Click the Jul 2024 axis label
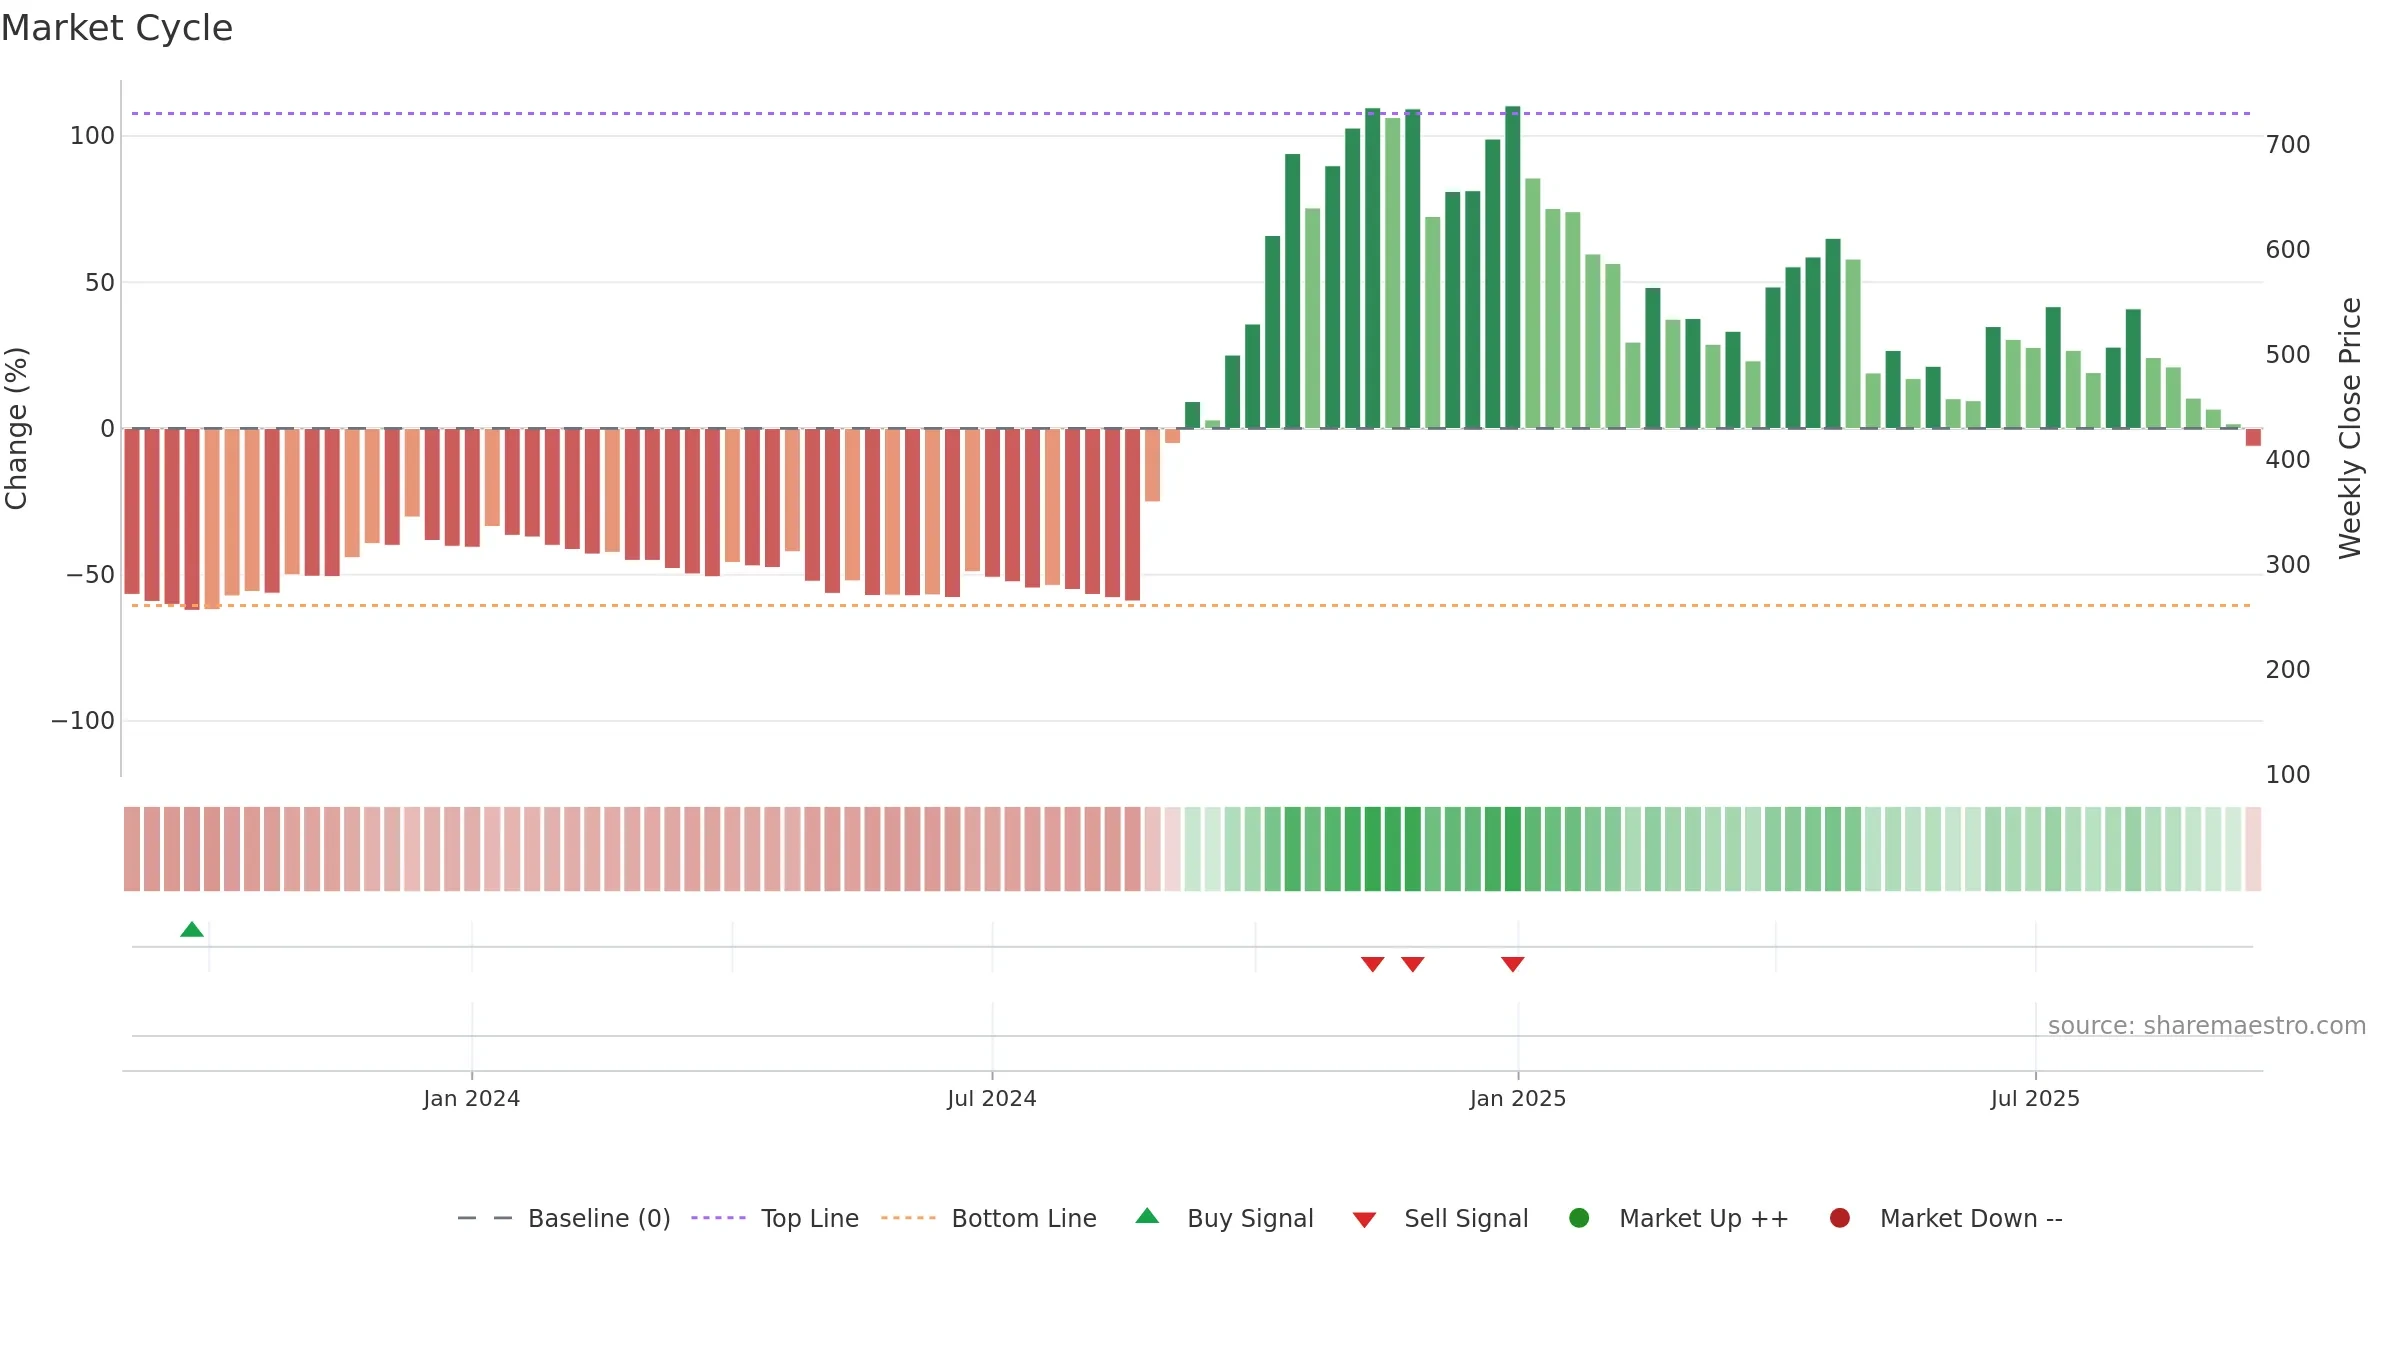The image size is (2400, 1350). click(992, 1099)
